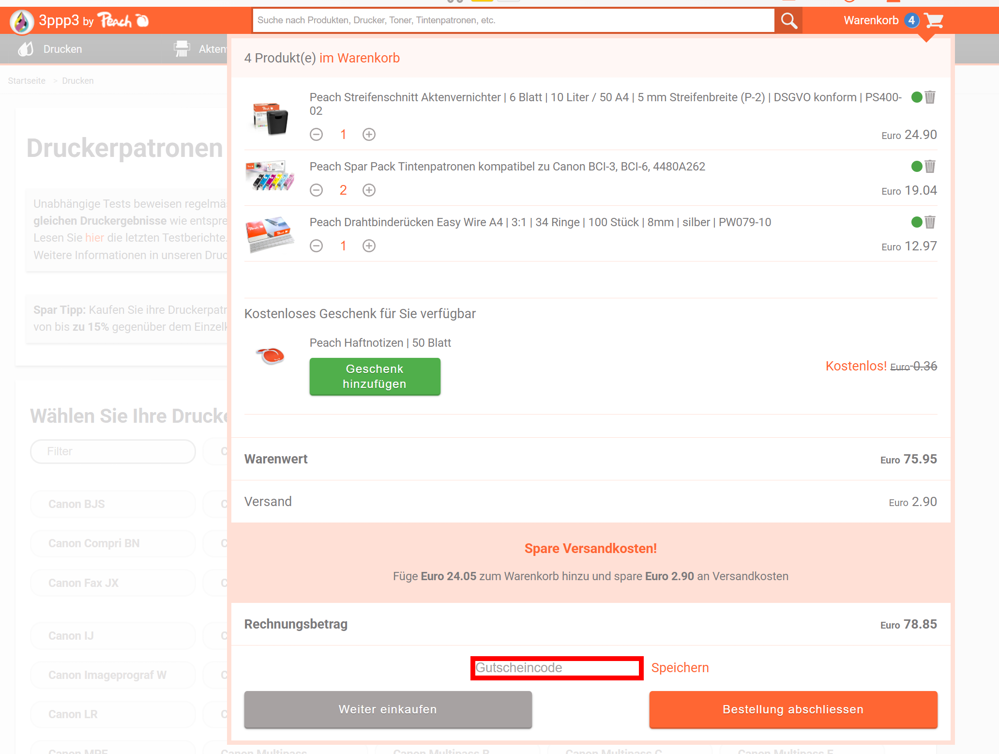Click the green availability dot for Tintenpatronen

tap(917, 166)
